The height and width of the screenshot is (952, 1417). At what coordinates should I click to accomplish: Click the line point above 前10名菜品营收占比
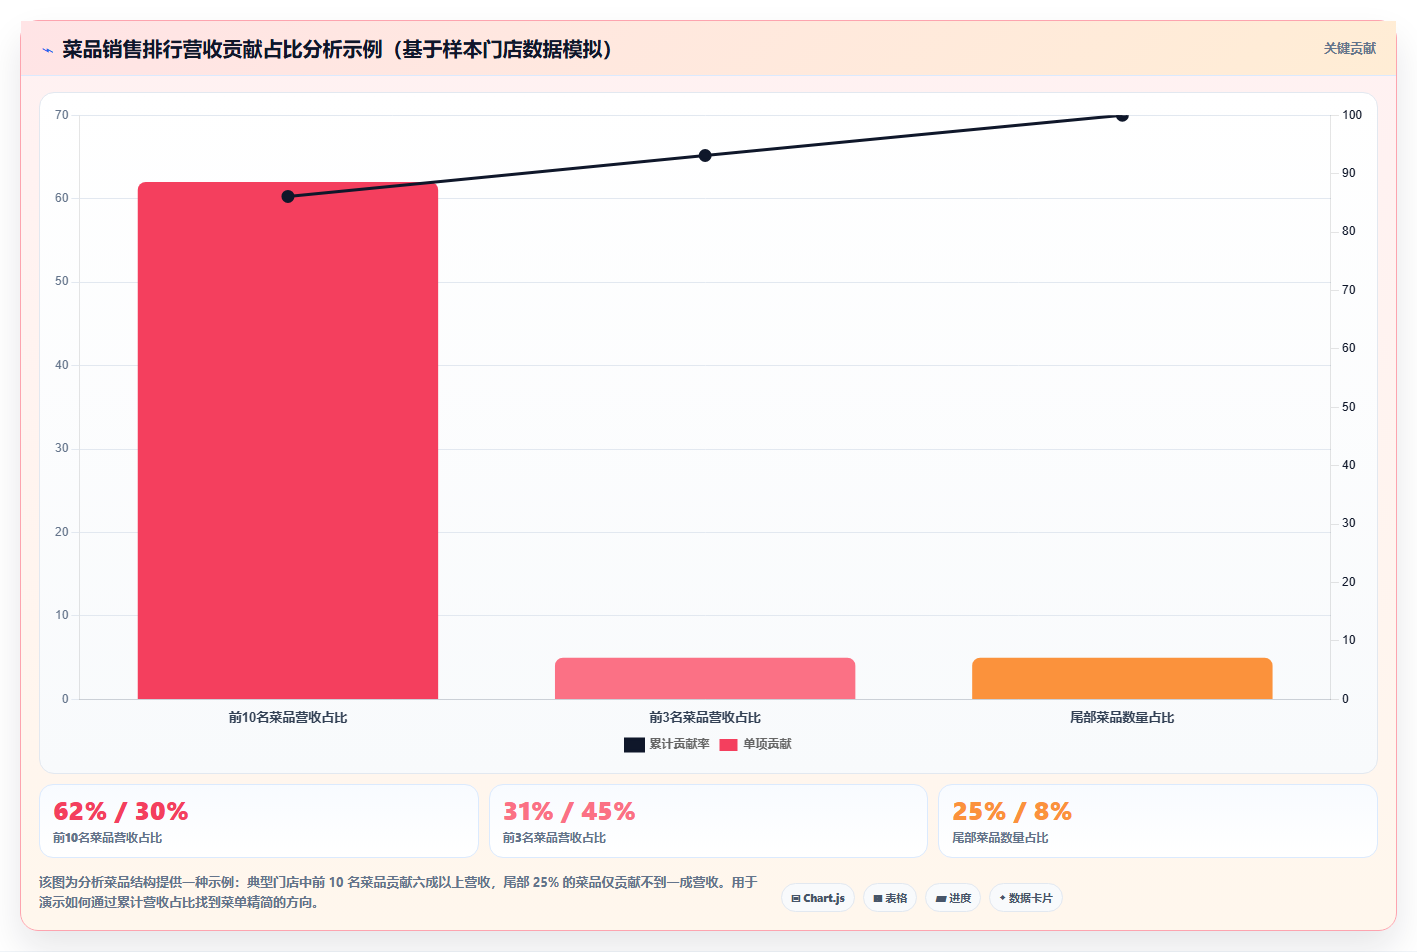[x=288, y=196]
